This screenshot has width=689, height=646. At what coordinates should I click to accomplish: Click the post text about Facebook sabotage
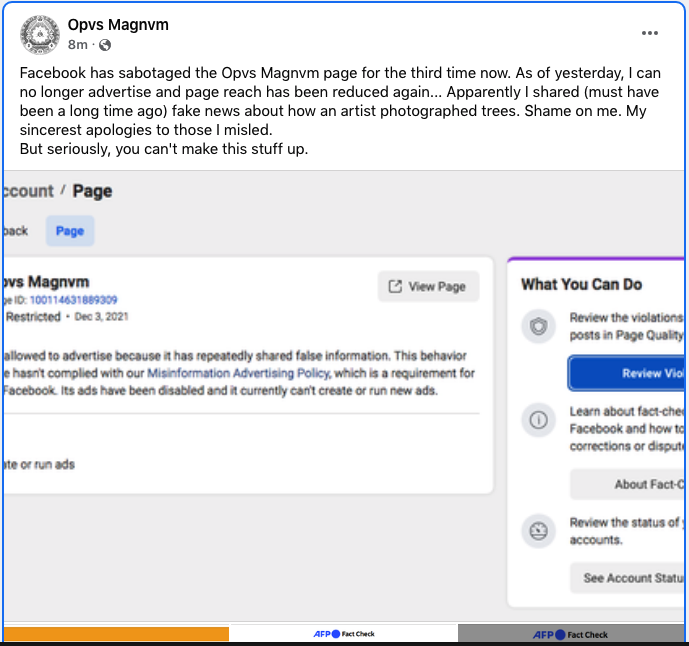(x=340, y=111)
